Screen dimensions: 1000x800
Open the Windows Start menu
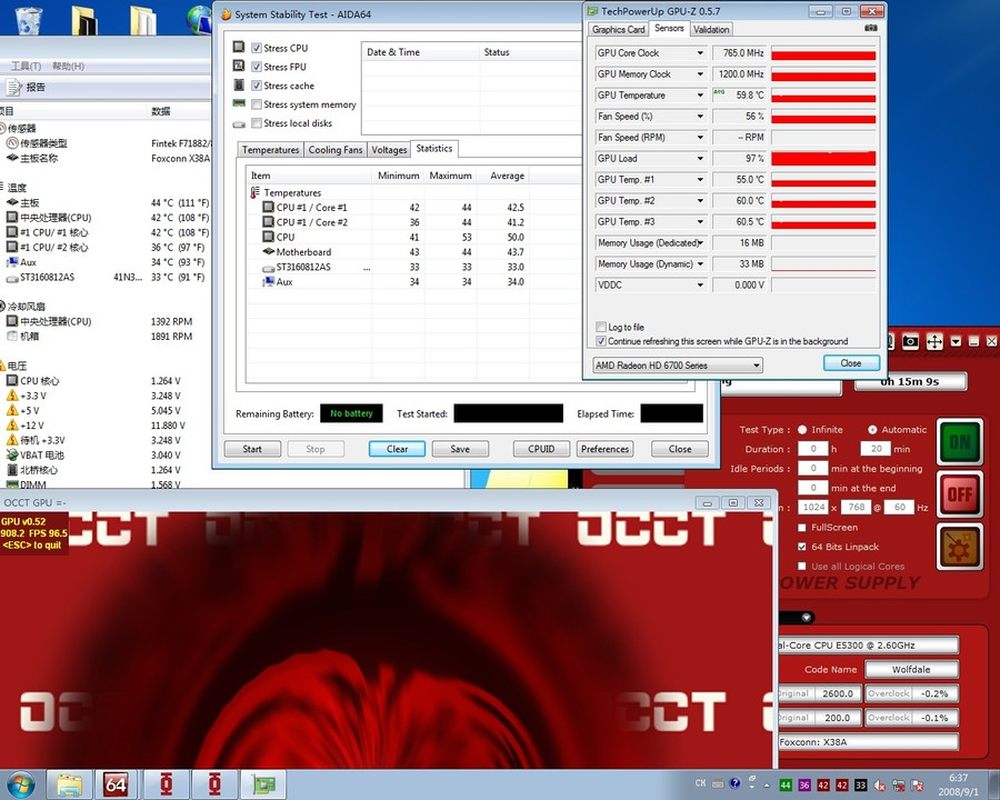20,784
